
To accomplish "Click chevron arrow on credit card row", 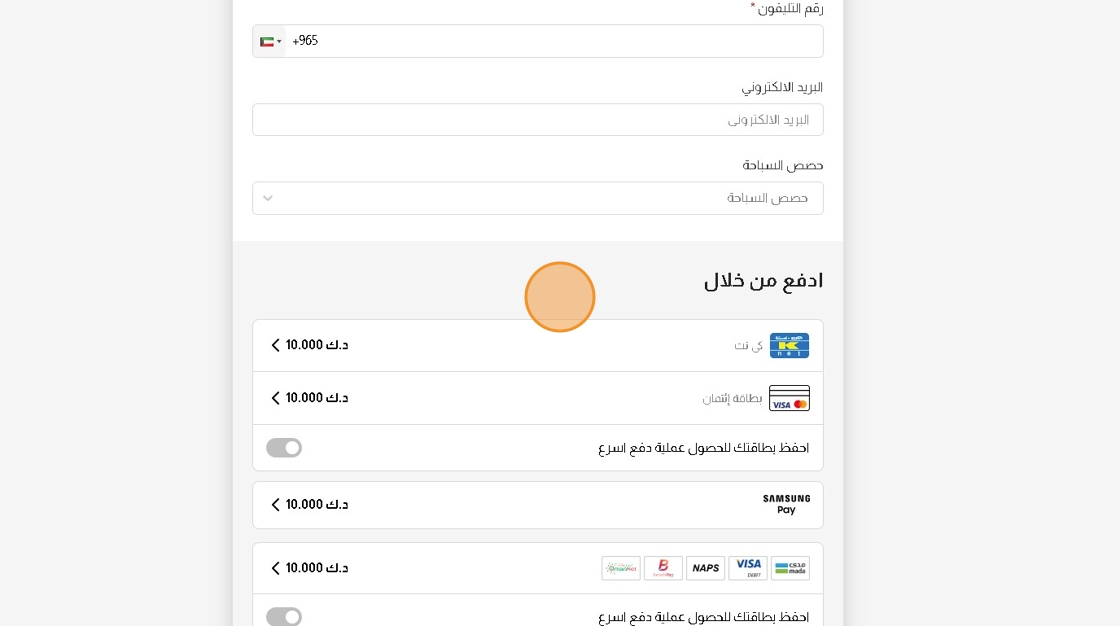I will tap(276, 398).
